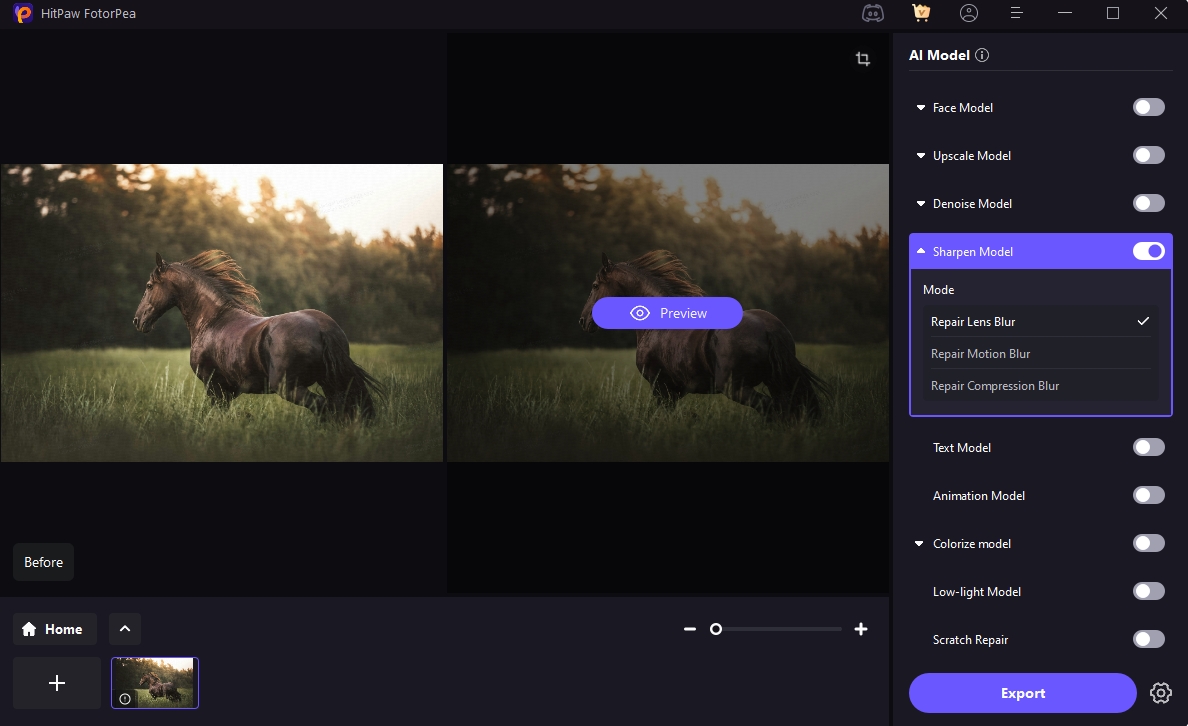
Task: Open the hamburger menu in title bar
Action: point(1017,13)
